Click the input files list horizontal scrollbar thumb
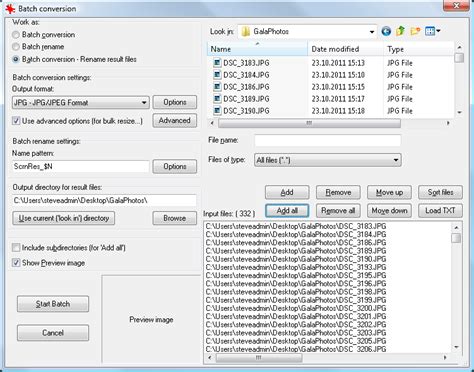This screenshot has height=372, width=474. [259, 358]
